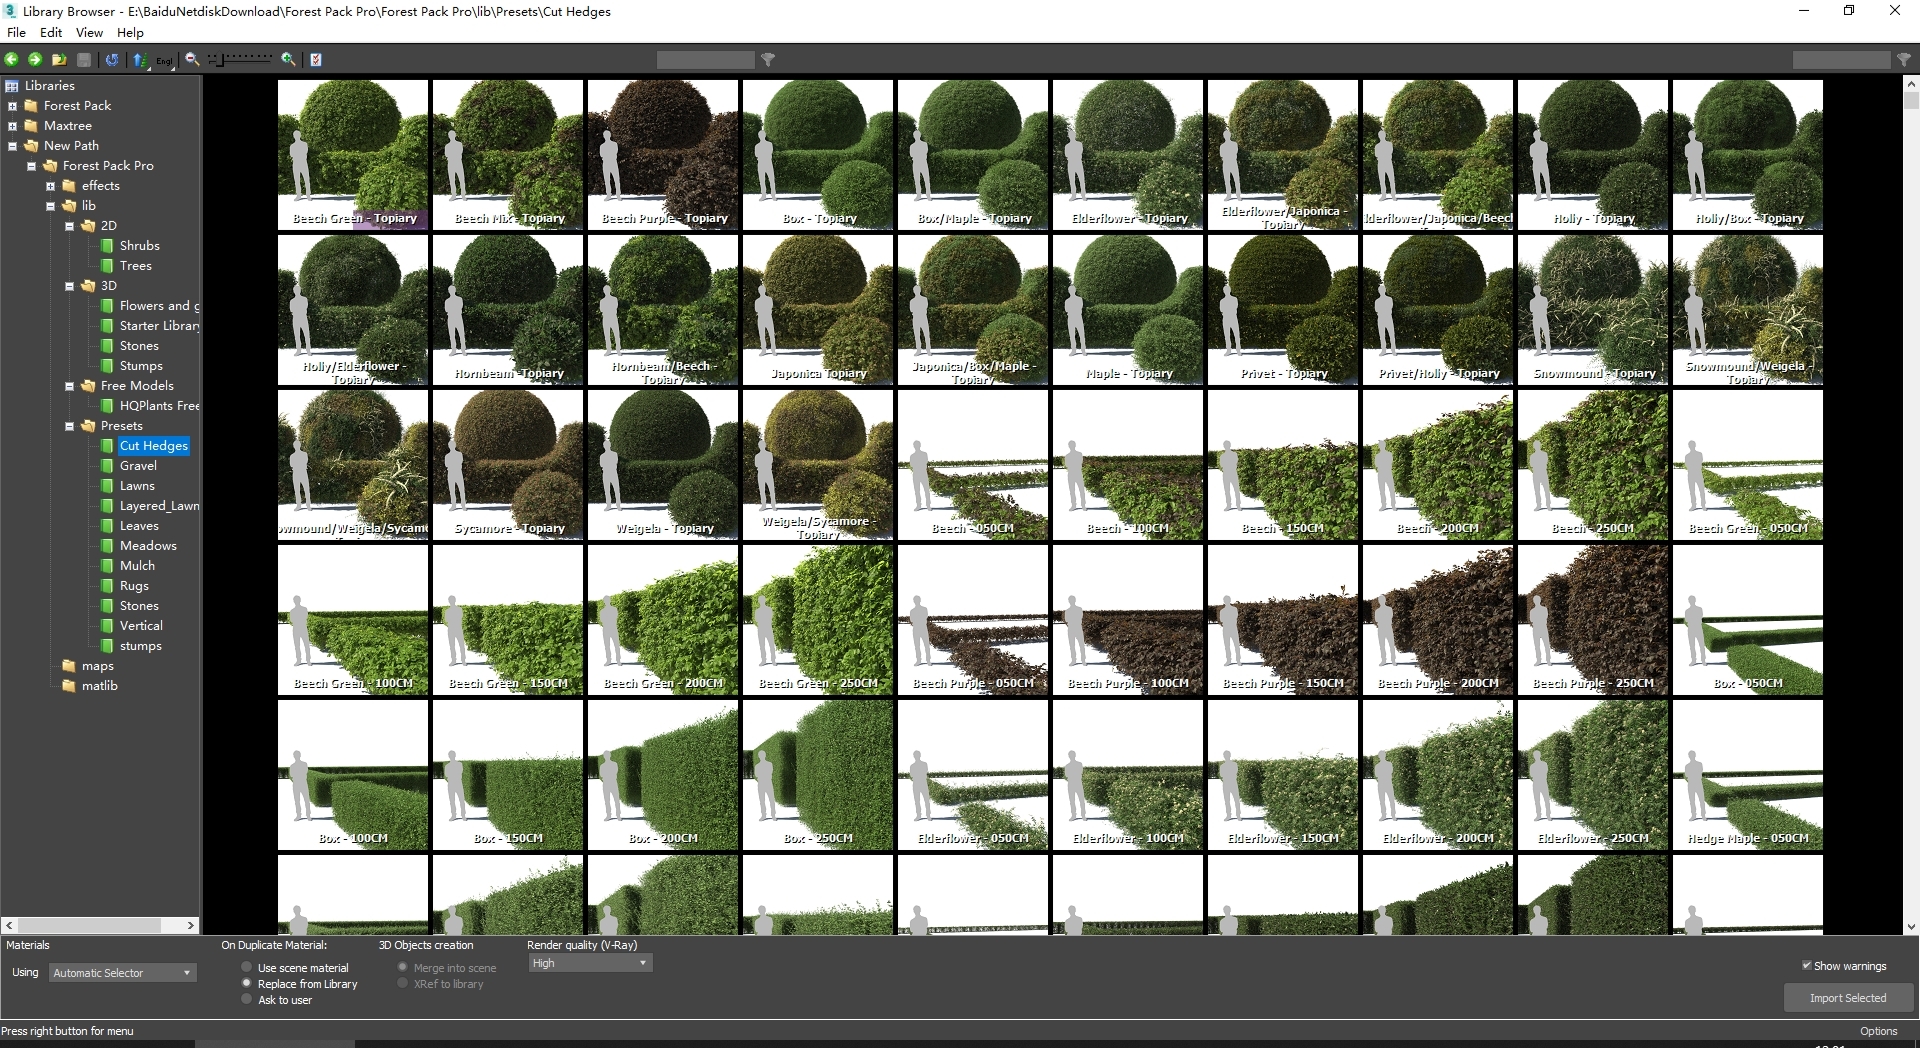The width and height of the screenshot is (1920, 1048).
Task: Click the green forward arrow in the toolbar
Action: point(35,60)
